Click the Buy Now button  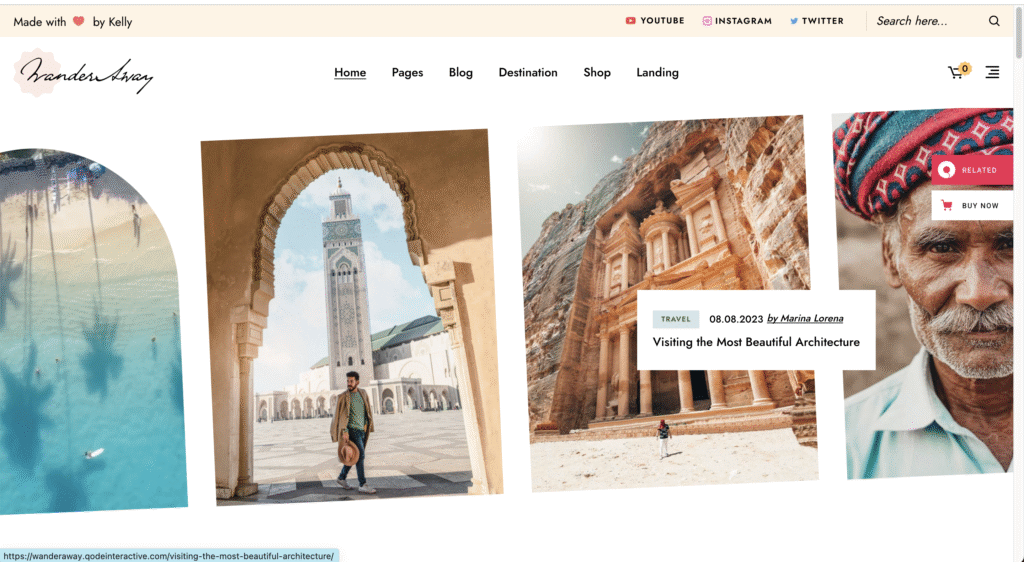coord(972,206)
